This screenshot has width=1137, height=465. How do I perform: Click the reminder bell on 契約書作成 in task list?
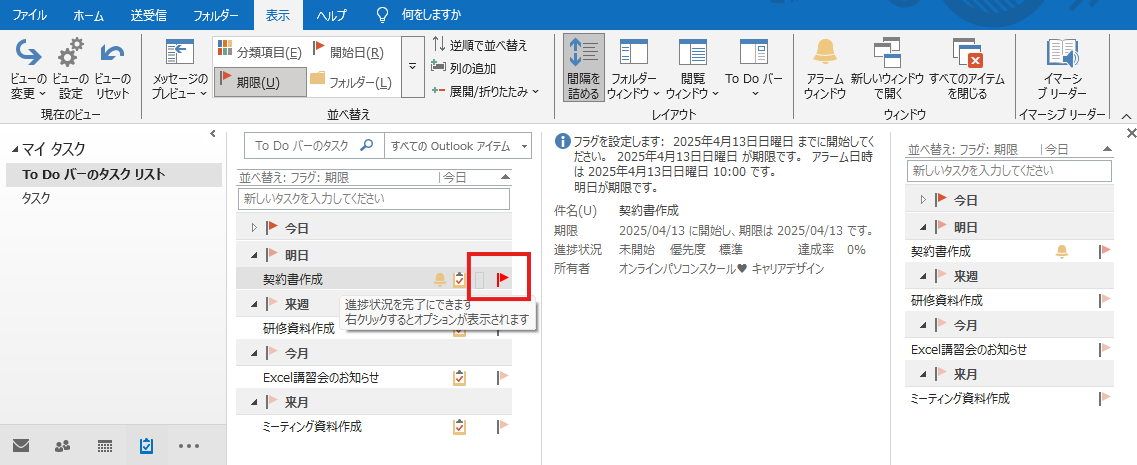(440, 278)
